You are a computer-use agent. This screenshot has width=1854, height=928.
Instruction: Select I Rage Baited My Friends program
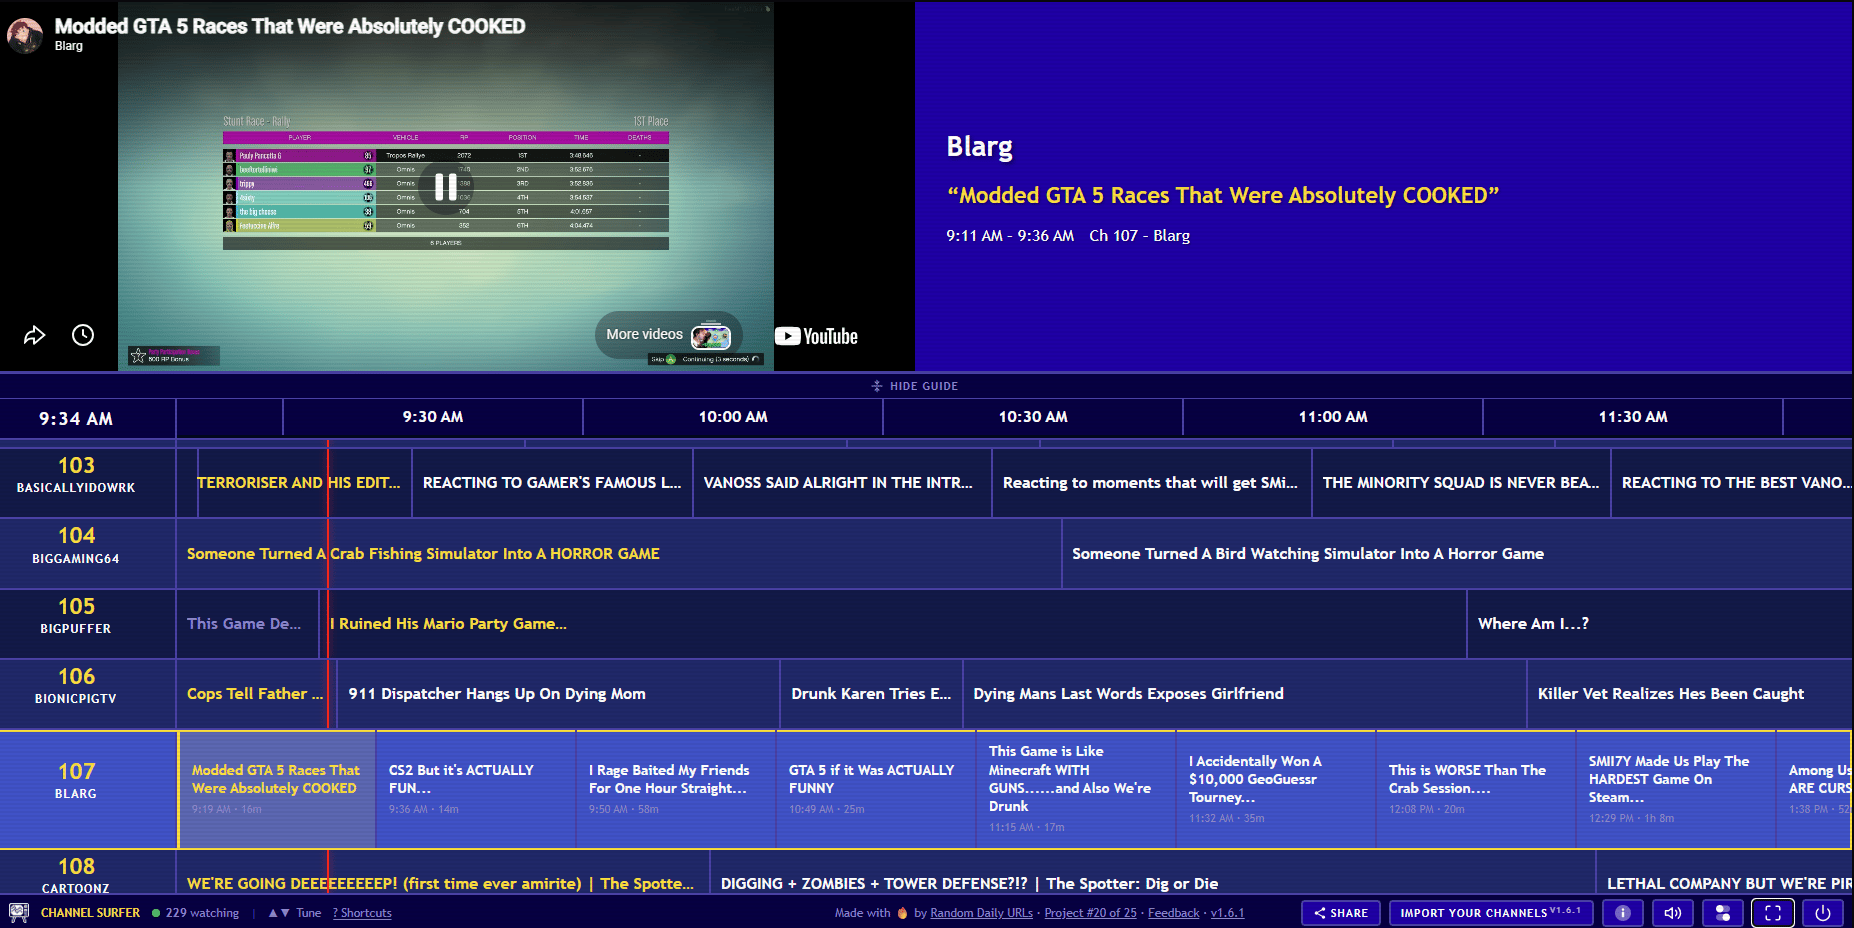click(677, 789)
